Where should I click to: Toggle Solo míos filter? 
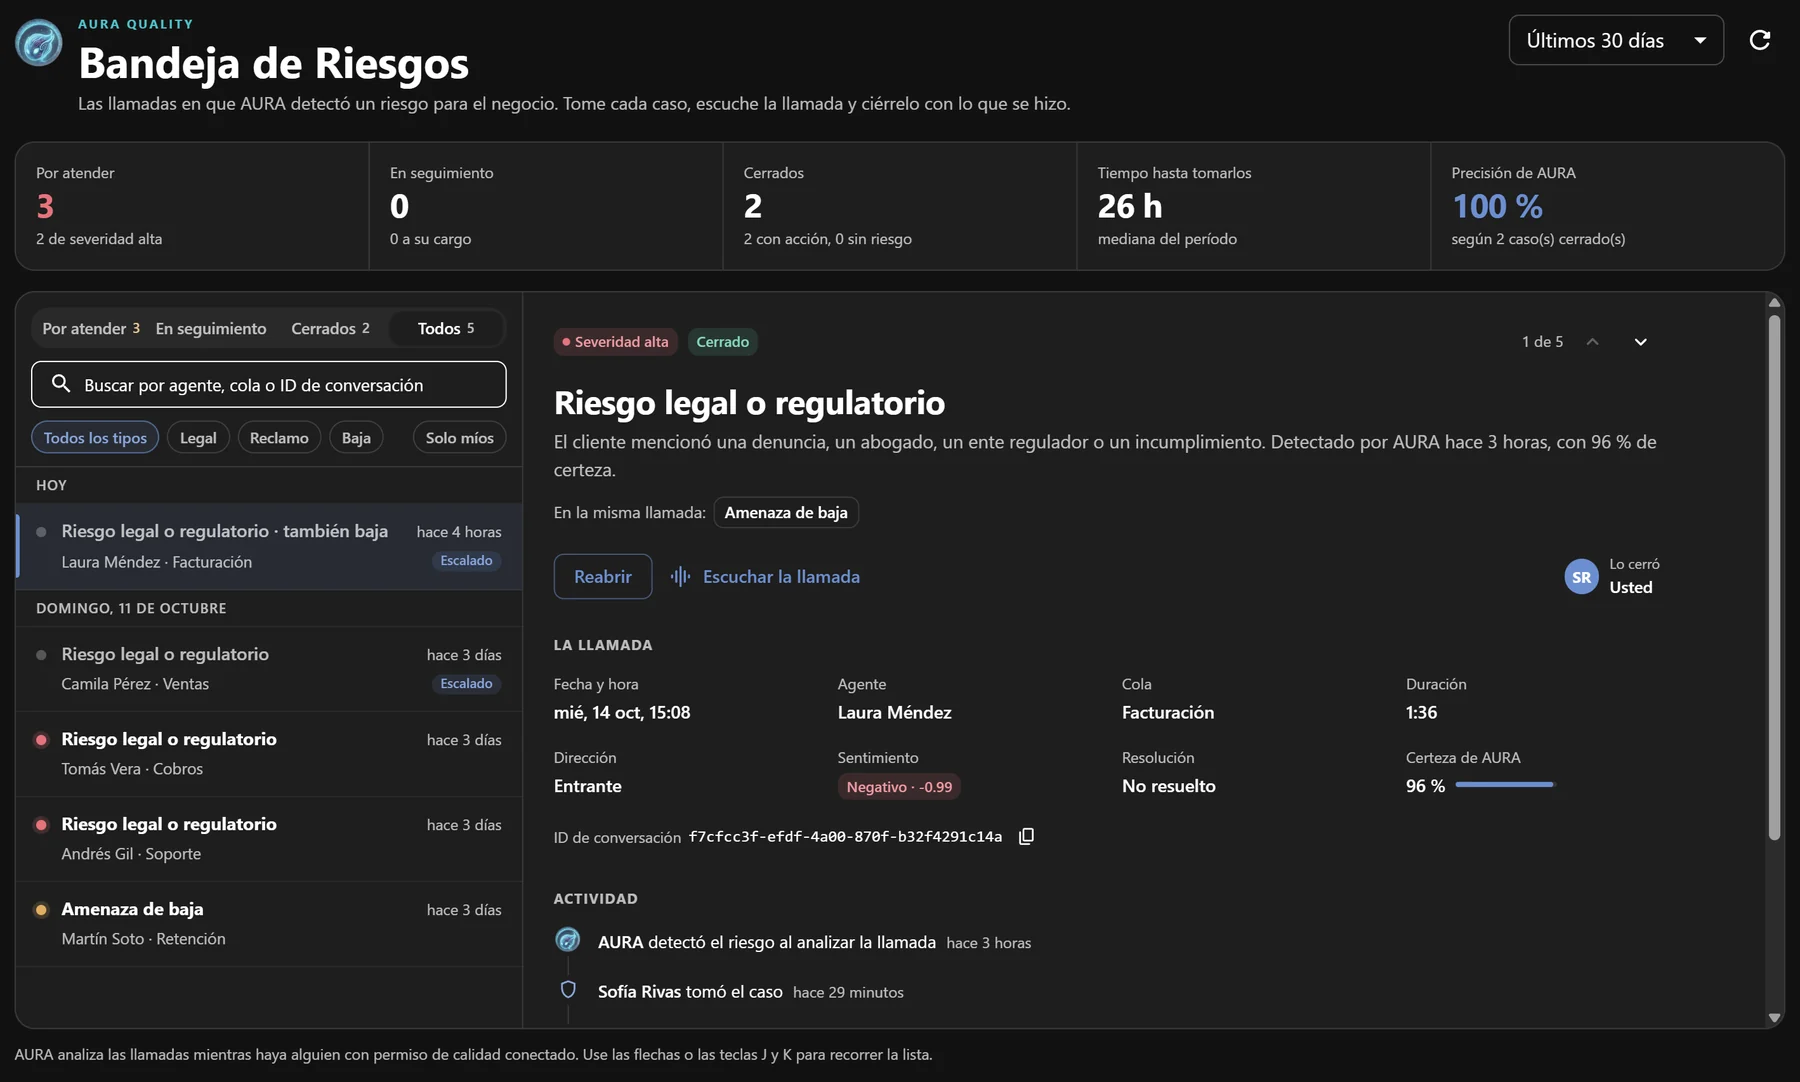tap(460, 438)
